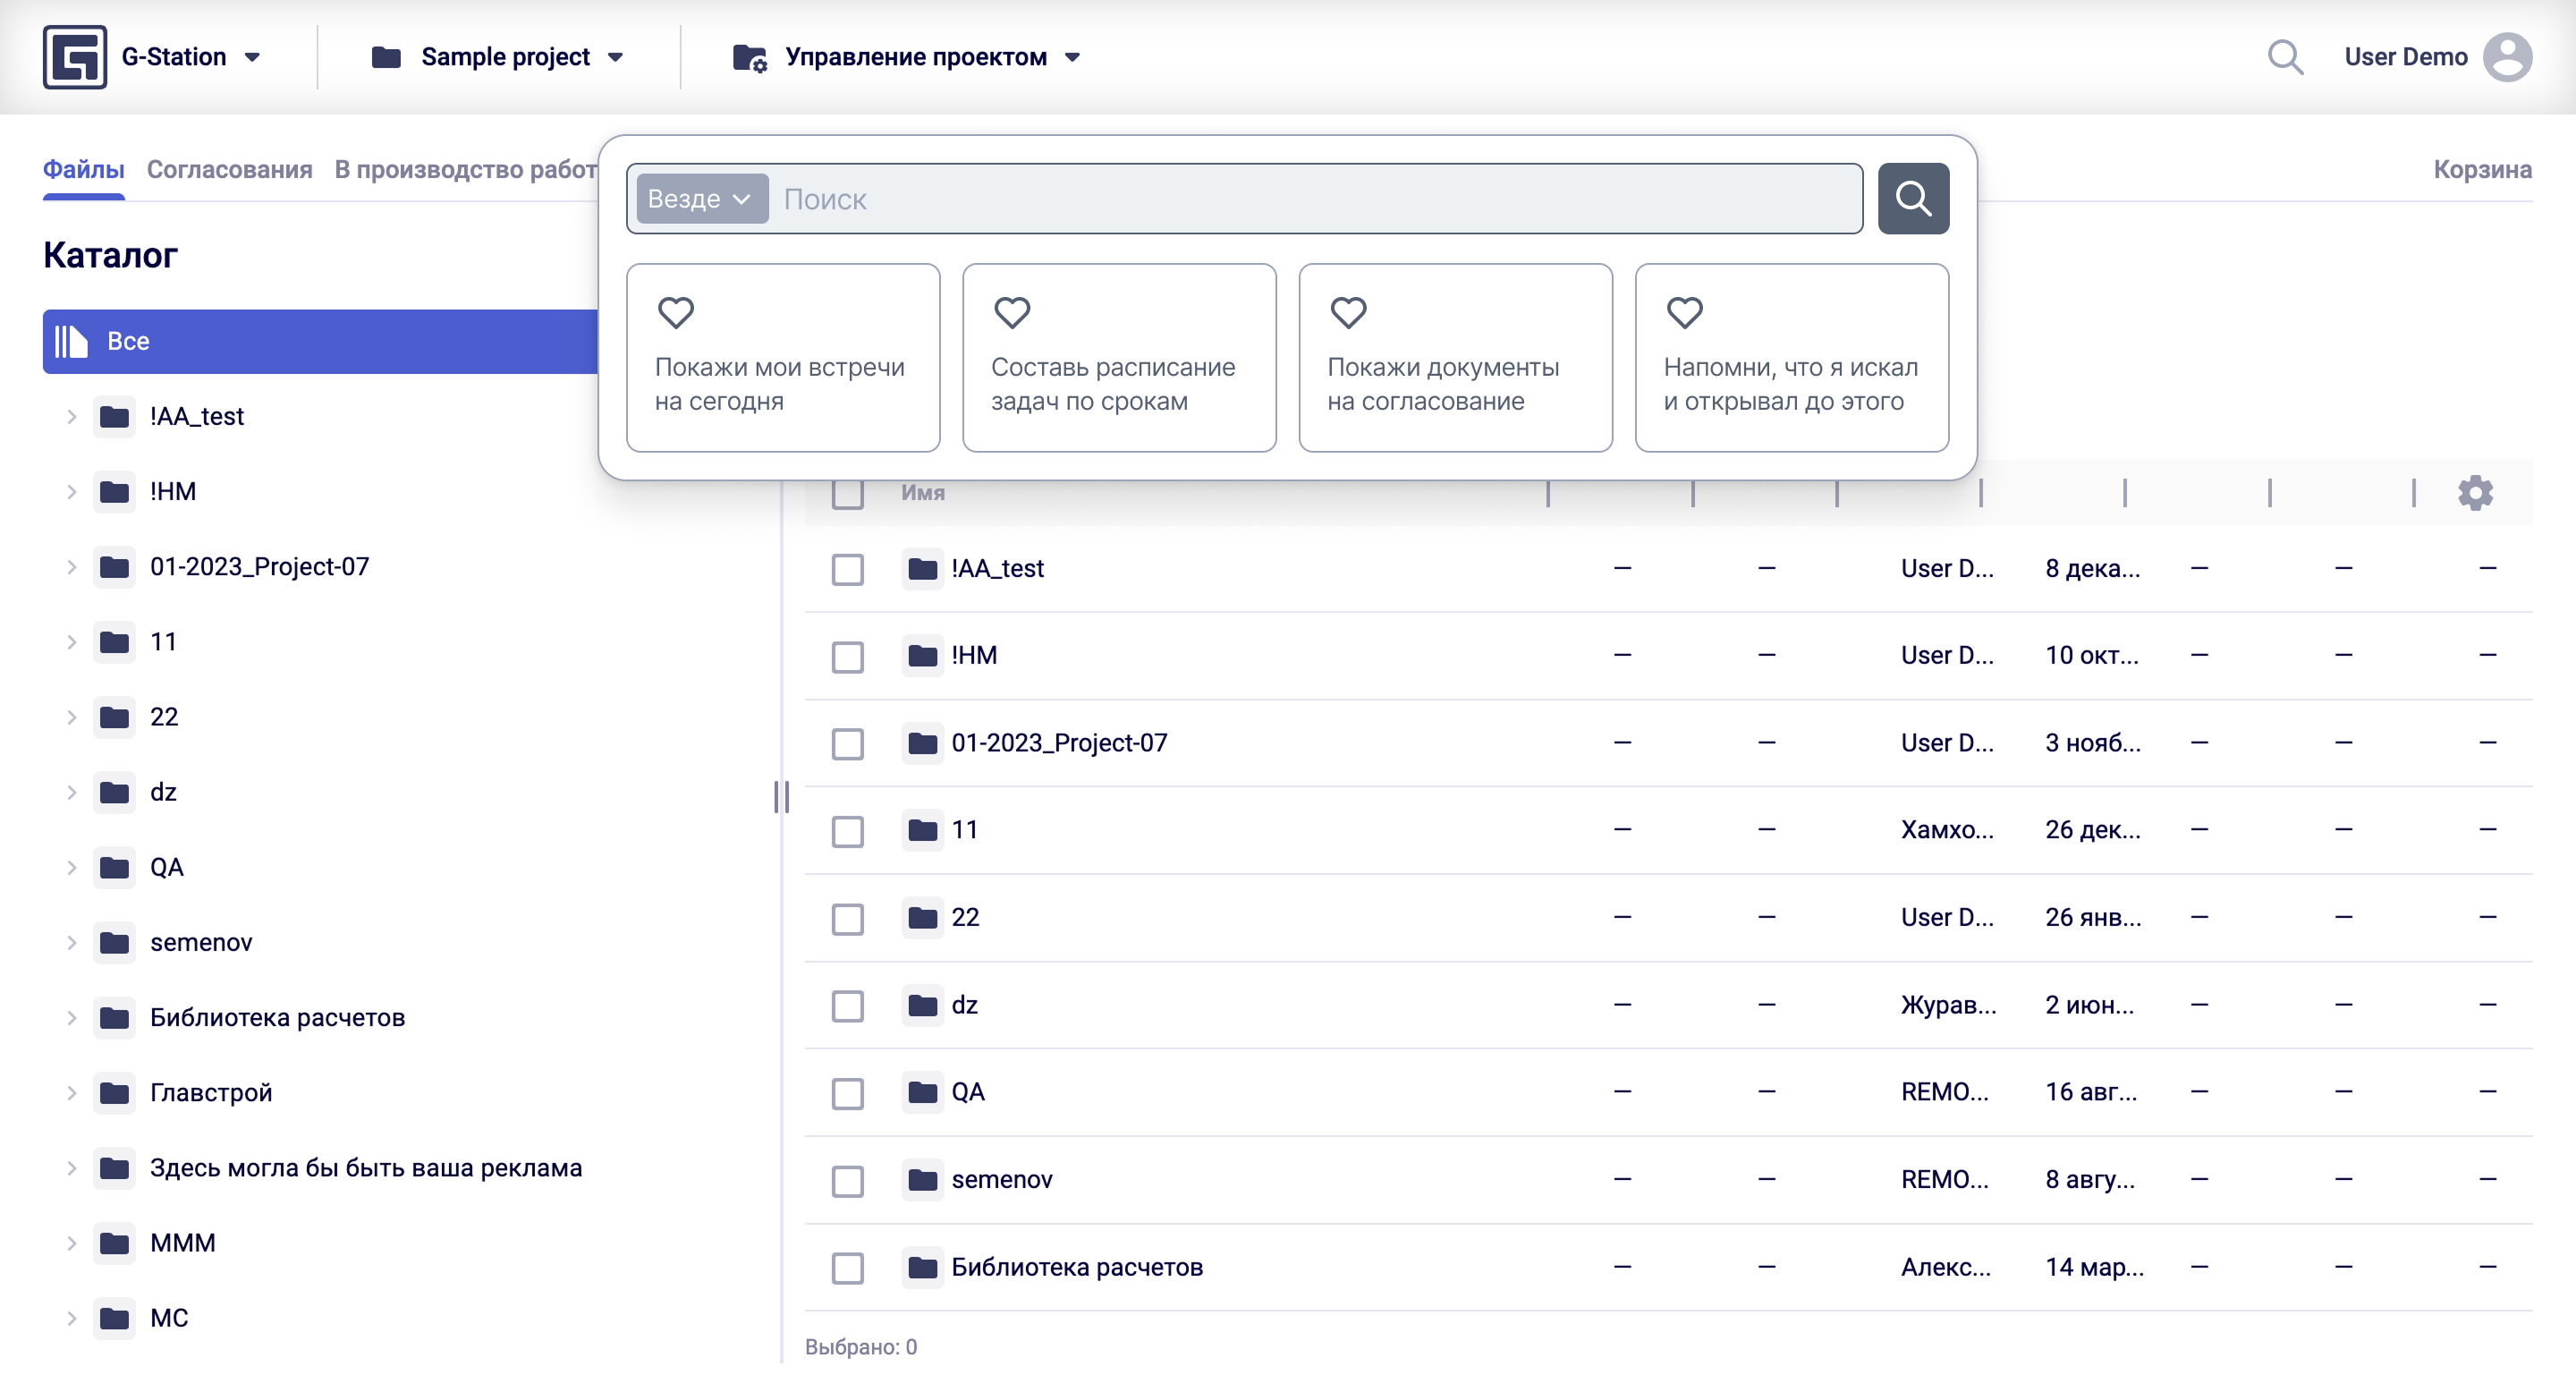2576x1392 pixels.
Task: Grab the panel splitter handle between catalog and table
Action: [x=781, y=797]
